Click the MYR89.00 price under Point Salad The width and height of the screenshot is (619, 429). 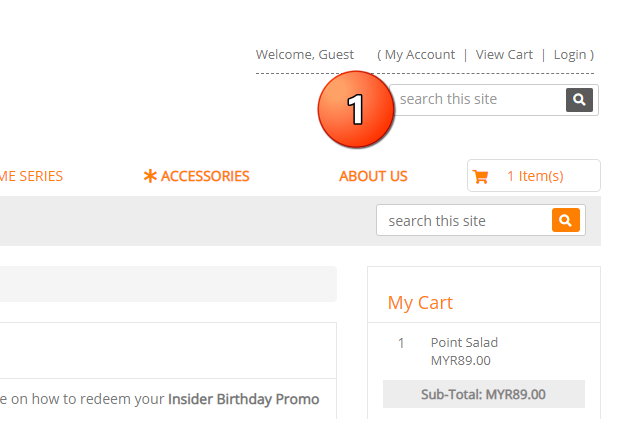click(460, 361)
